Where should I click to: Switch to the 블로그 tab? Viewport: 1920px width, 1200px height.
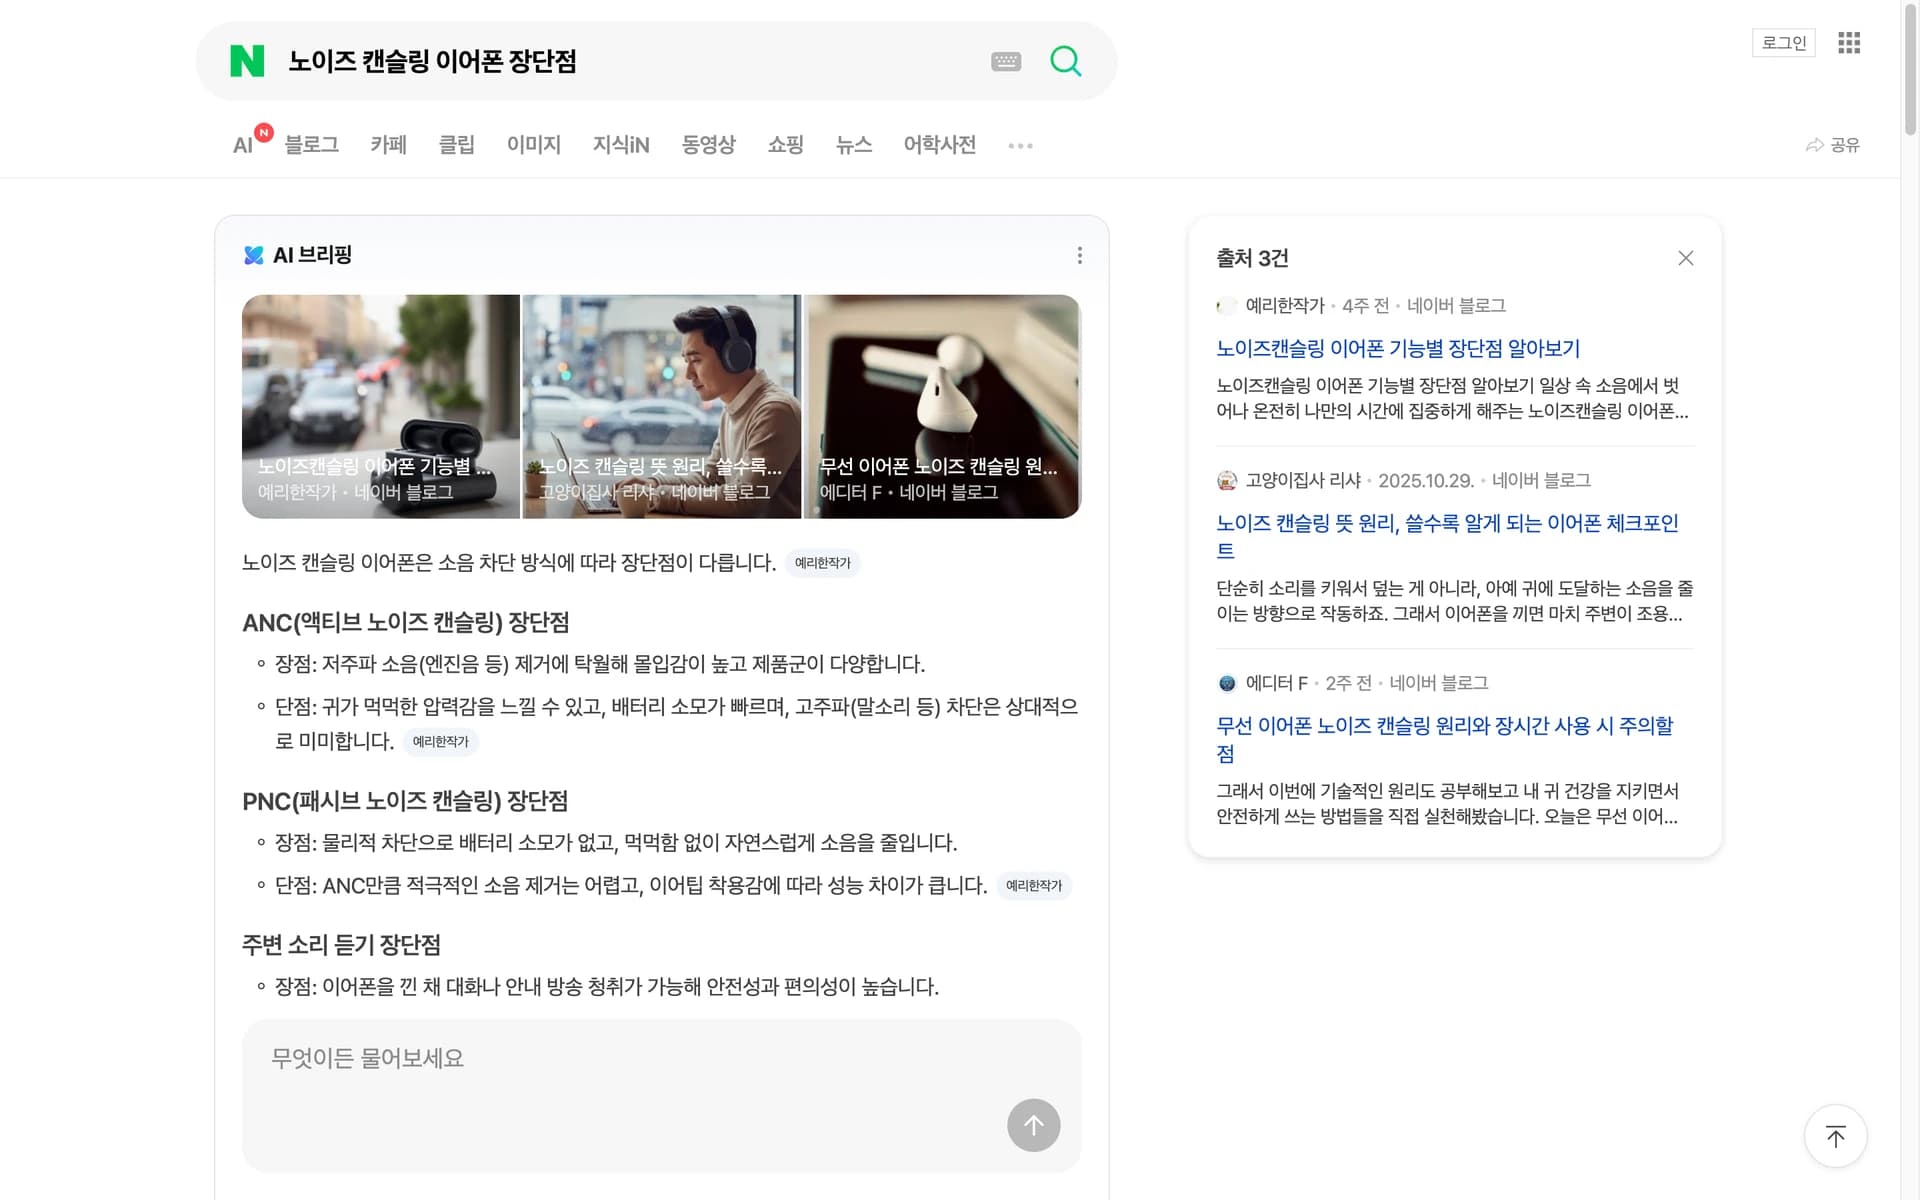(x=312, y=145)
